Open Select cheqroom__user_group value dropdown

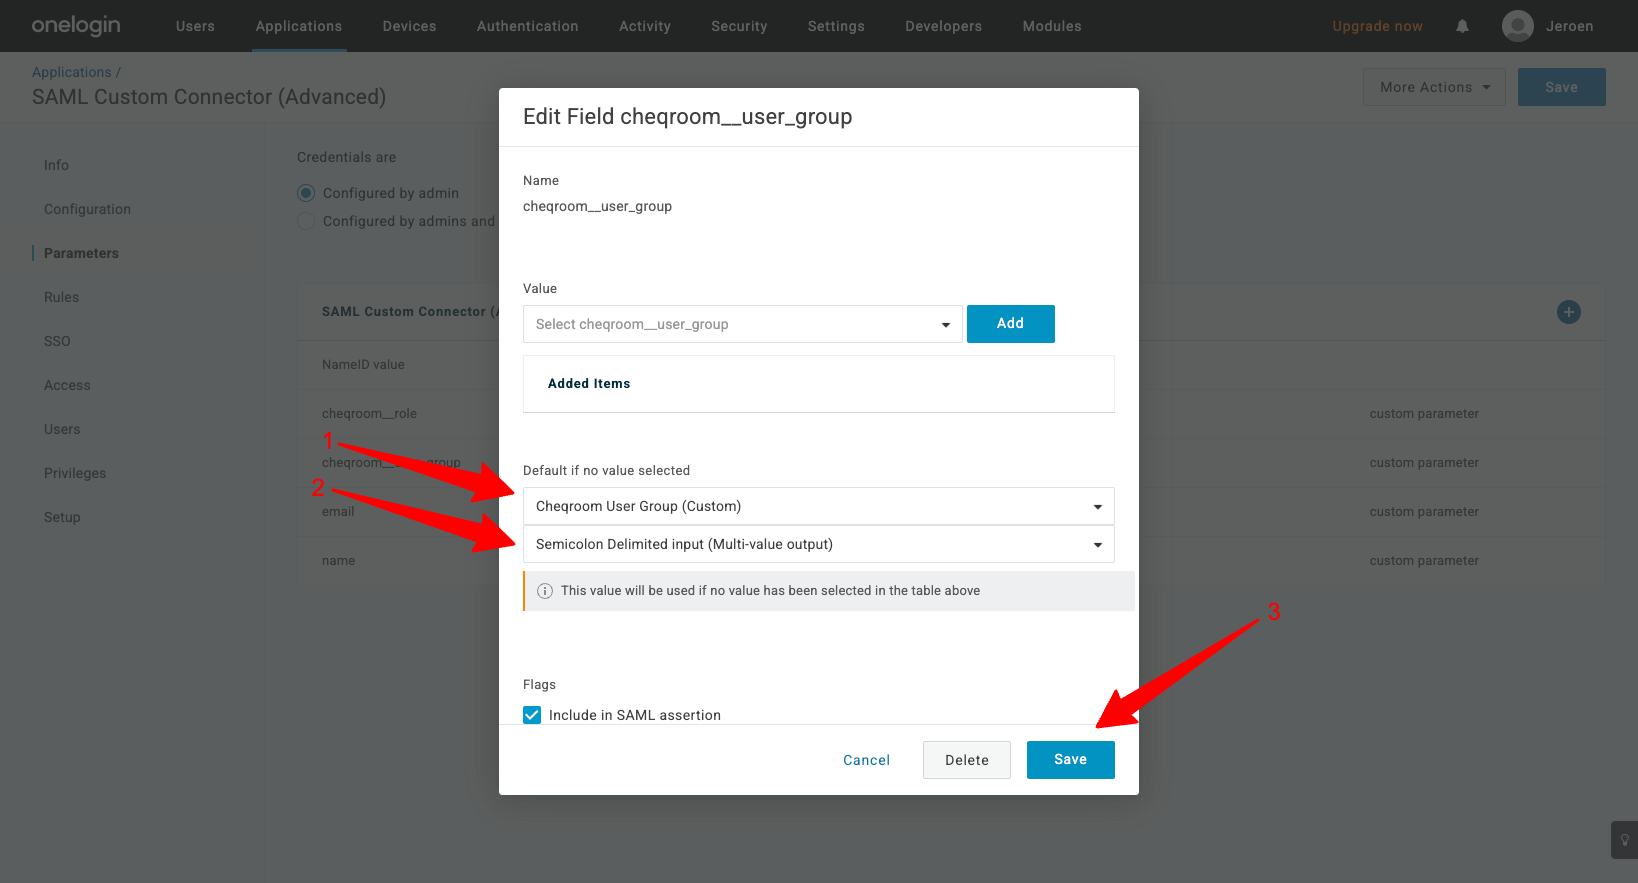pos(742,324)
